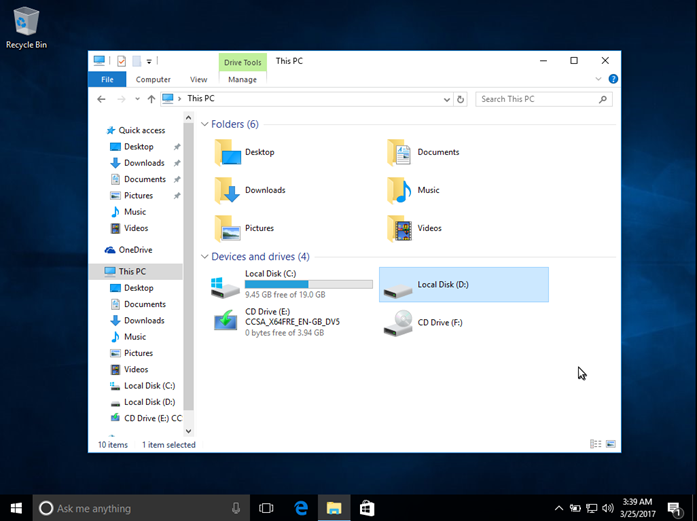Image resolution: width=697 pixels, height=521 pixels.
Task: Open the volume control tray icon
Action: click(x=608, y=508)
